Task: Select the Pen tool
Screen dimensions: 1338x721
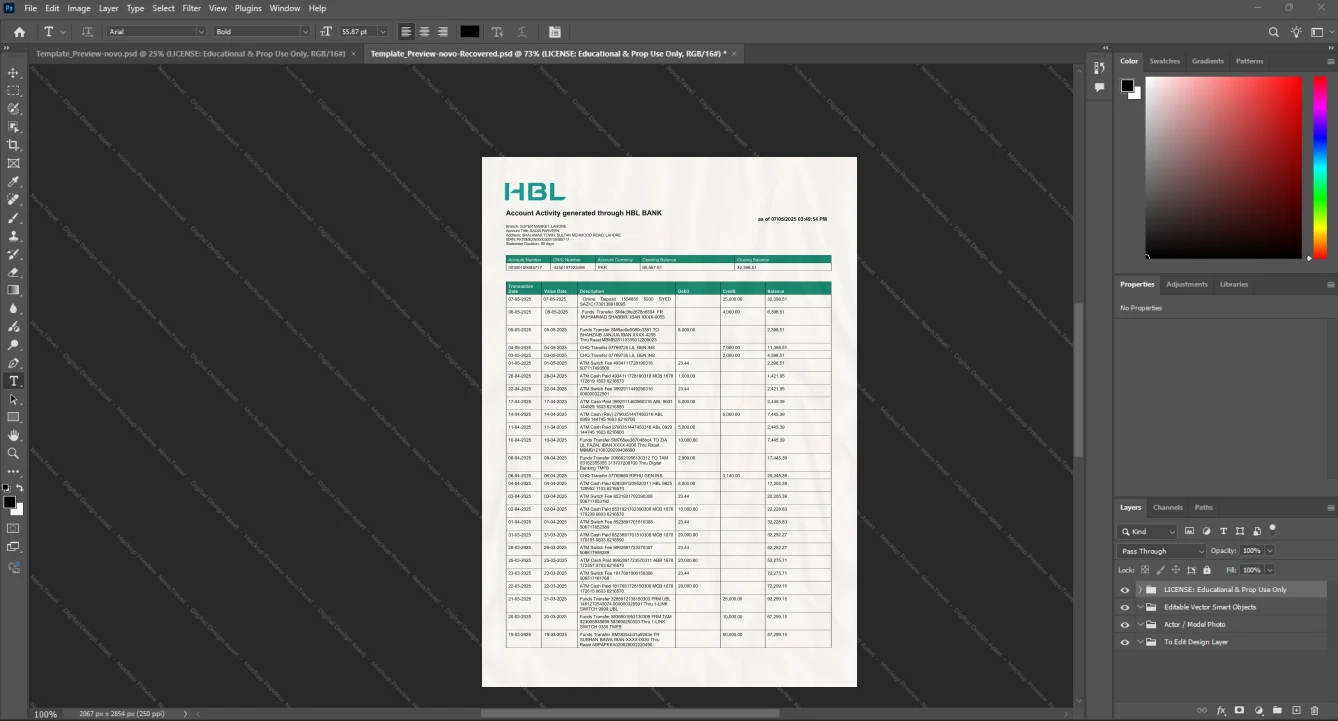Action: tap(14, 363)
